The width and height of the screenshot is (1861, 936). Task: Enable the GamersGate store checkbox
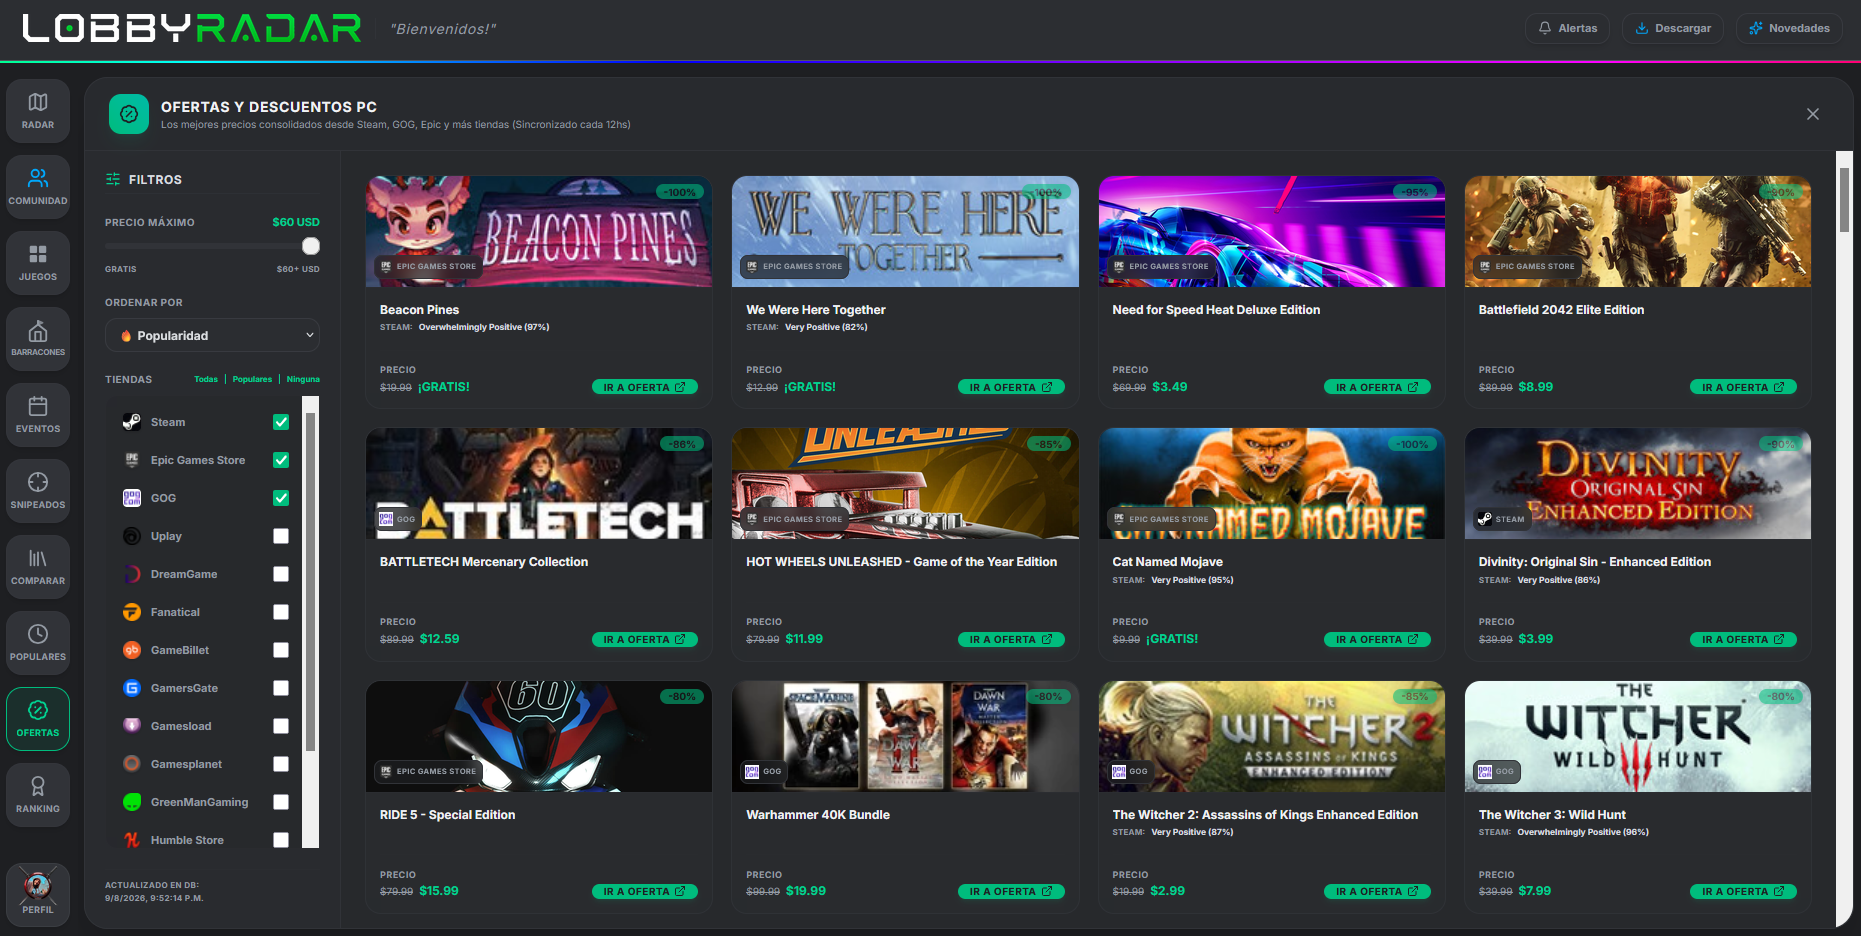coord(281,688)
